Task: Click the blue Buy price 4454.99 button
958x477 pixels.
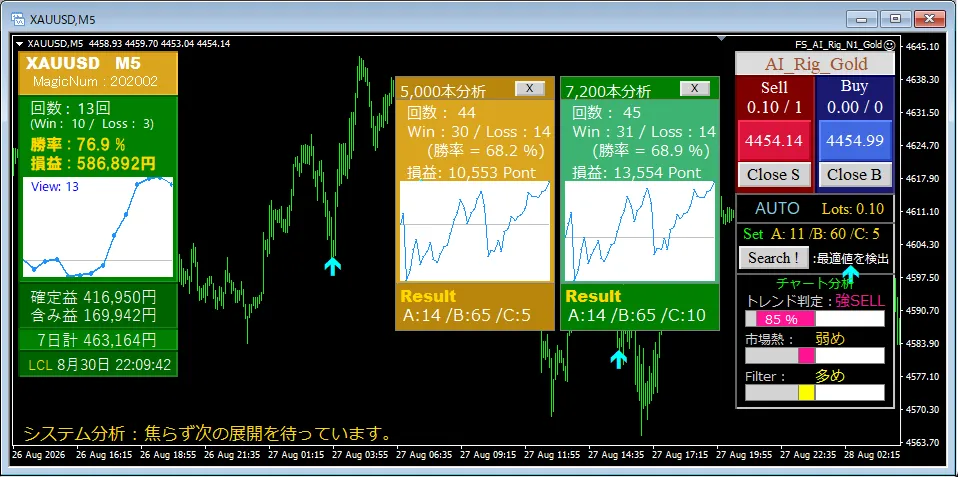Action: (855, 140)
